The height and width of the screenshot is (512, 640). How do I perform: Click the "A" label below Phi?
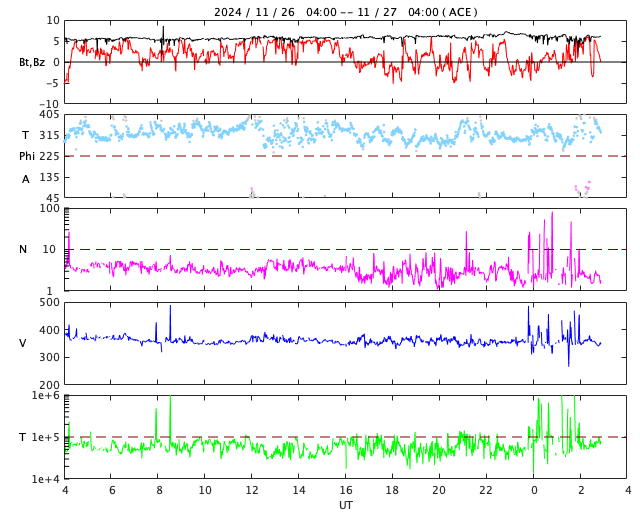coord(26,179)
